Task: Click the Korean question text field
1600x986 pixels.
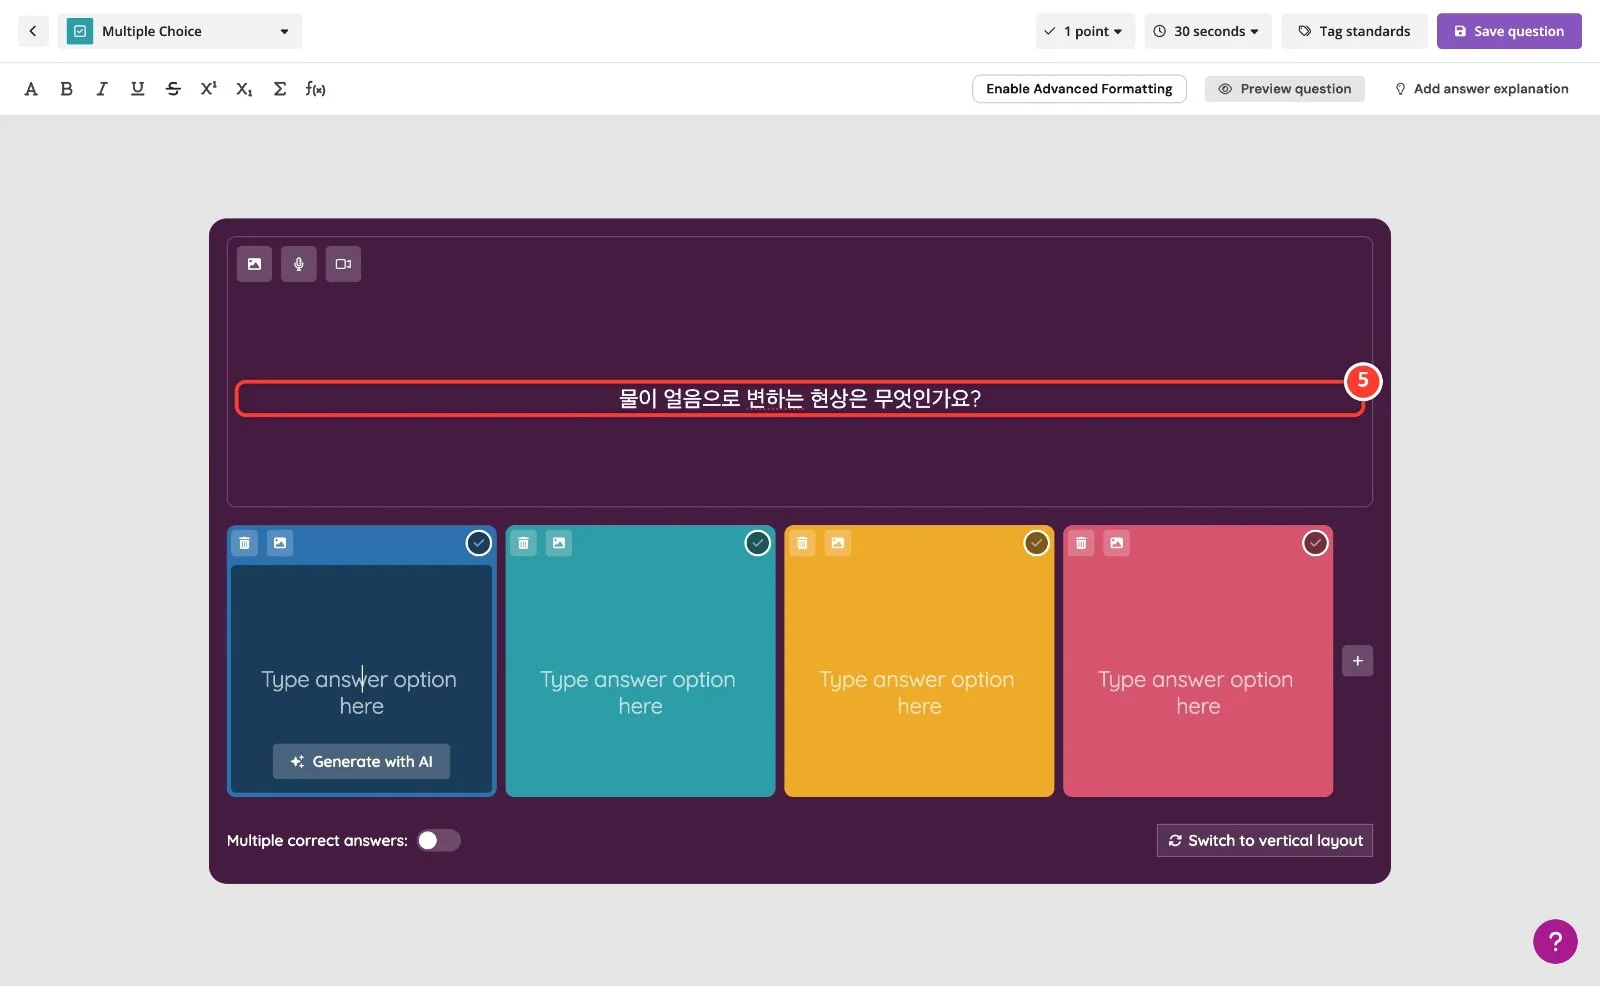Action: (x=800, y=398)
